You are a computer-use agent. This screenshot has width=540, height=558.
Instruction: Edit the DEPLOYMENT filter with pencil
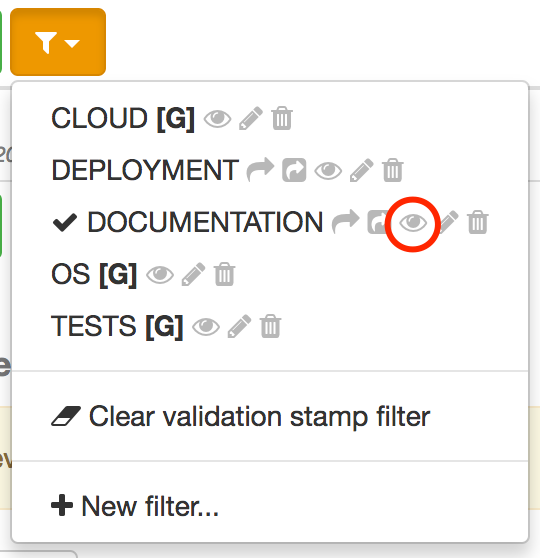coord(362,170)
